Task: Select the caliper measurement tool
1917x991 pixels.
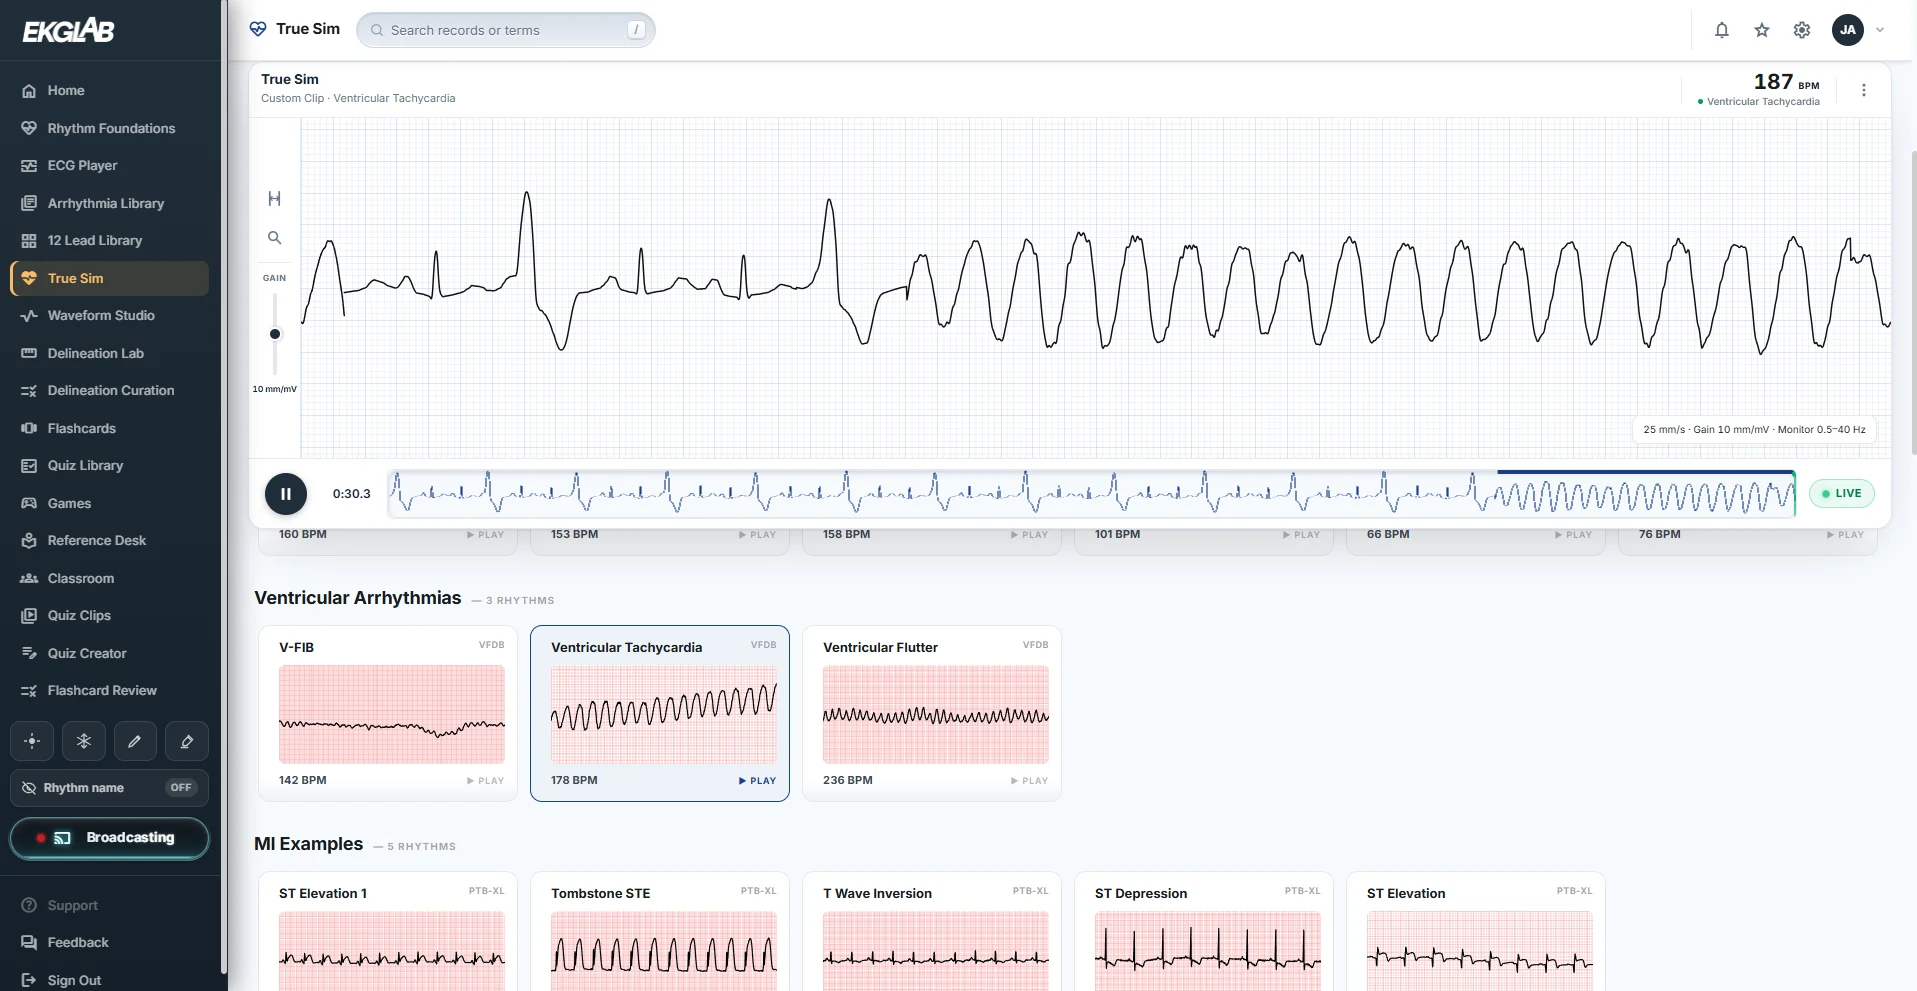Action: (274, 199)
